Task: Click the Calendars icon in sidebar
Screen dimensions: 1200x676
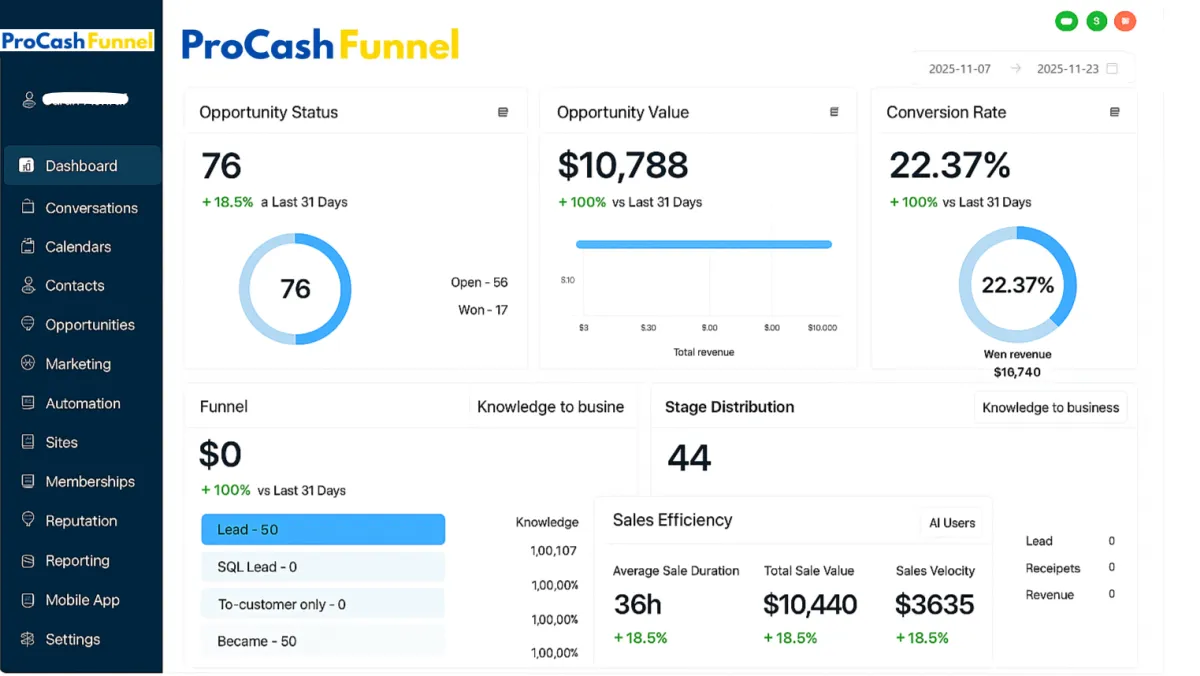Action: (x=27, y=246)
